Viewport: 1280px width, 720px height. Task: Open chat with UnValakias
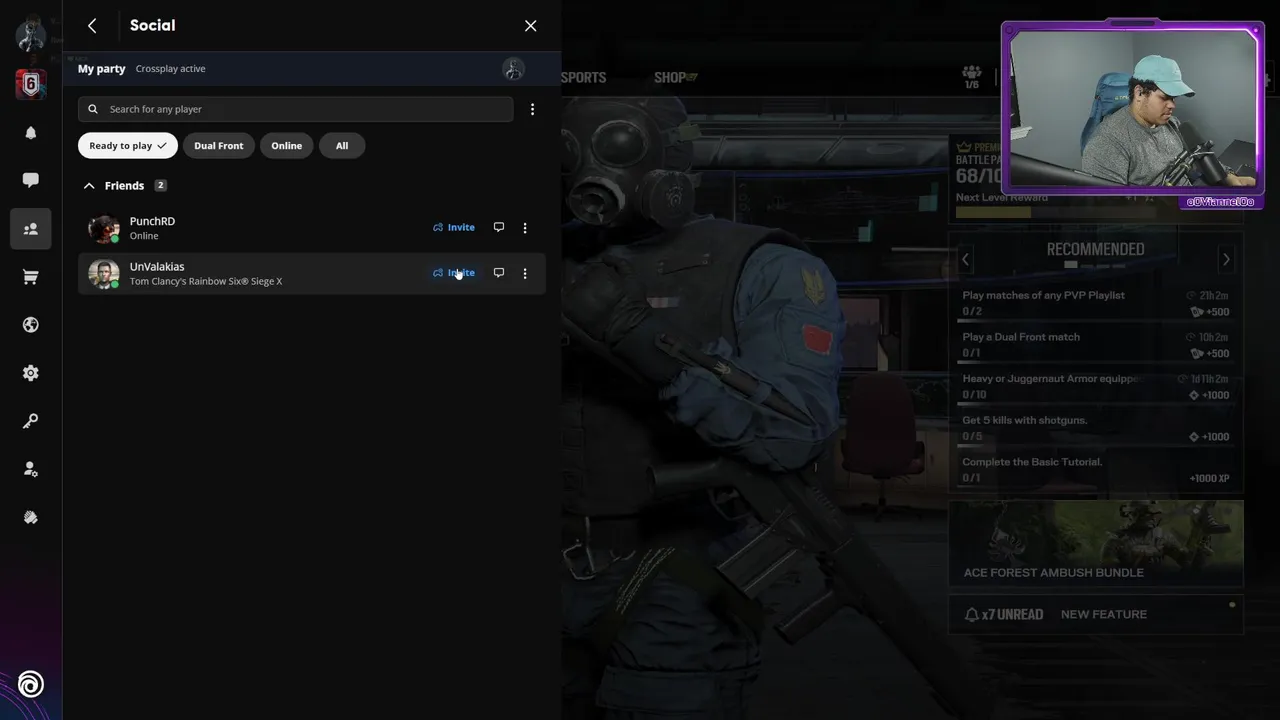(x=499, y=273)
